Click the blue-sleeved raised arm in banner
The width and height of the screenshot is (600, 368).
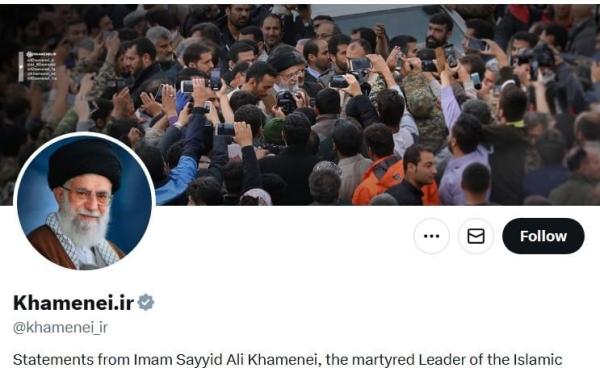coord(179,176)
